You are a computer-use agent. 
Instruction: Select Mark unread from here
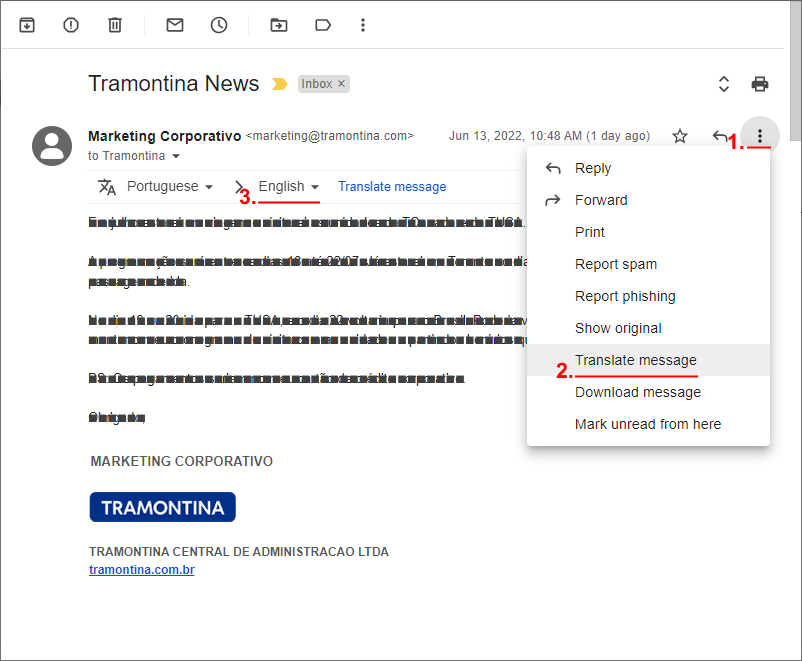[x=648, y=424]
